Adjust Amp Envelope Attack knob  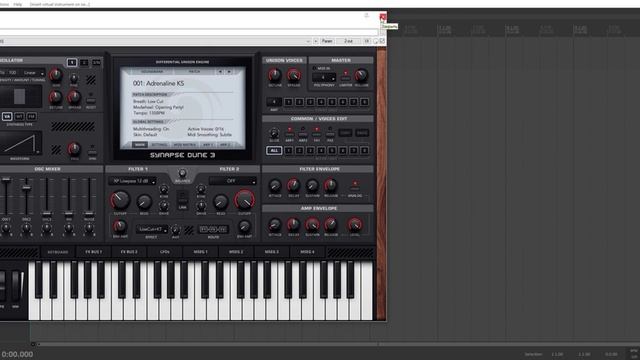(275, 225)
